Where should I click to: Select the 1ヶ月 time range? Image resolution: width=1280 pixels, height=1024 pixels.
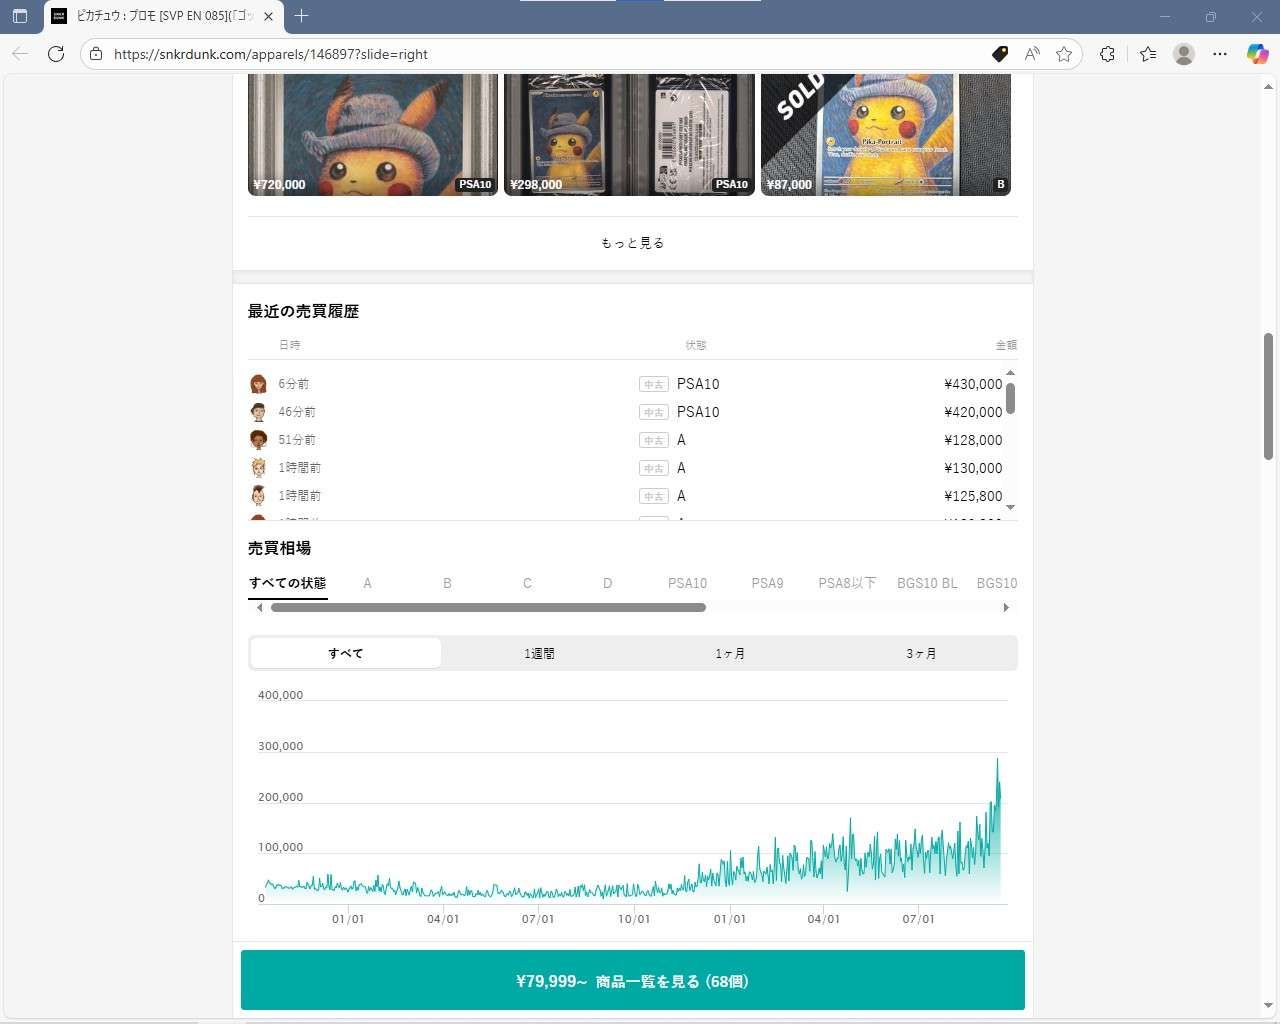click(730, 653)
